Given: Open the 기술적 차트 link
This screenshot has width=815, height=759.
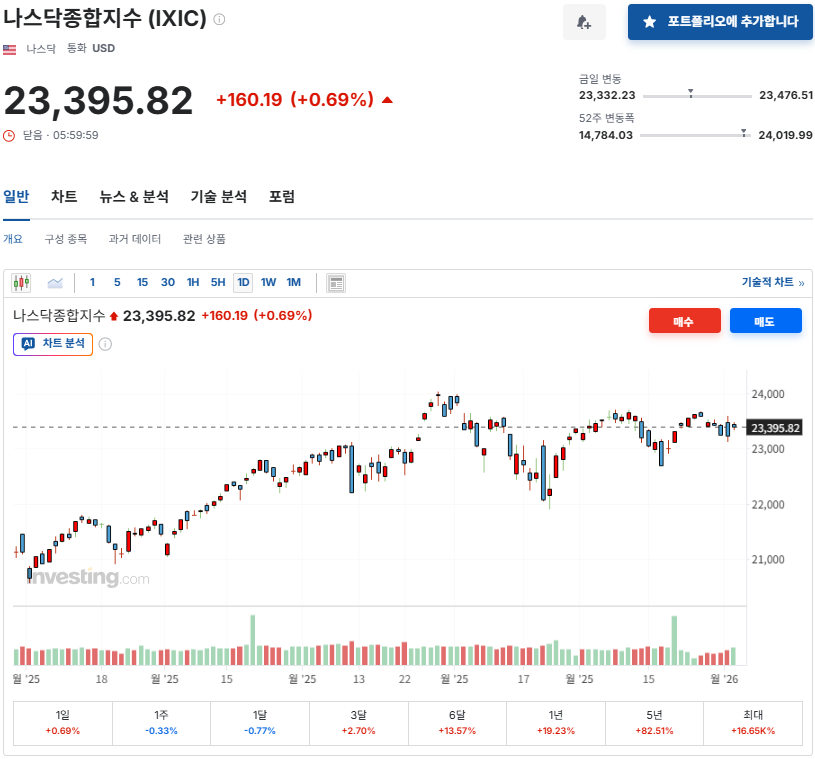Looking at the screenshot, I should 772,282.
